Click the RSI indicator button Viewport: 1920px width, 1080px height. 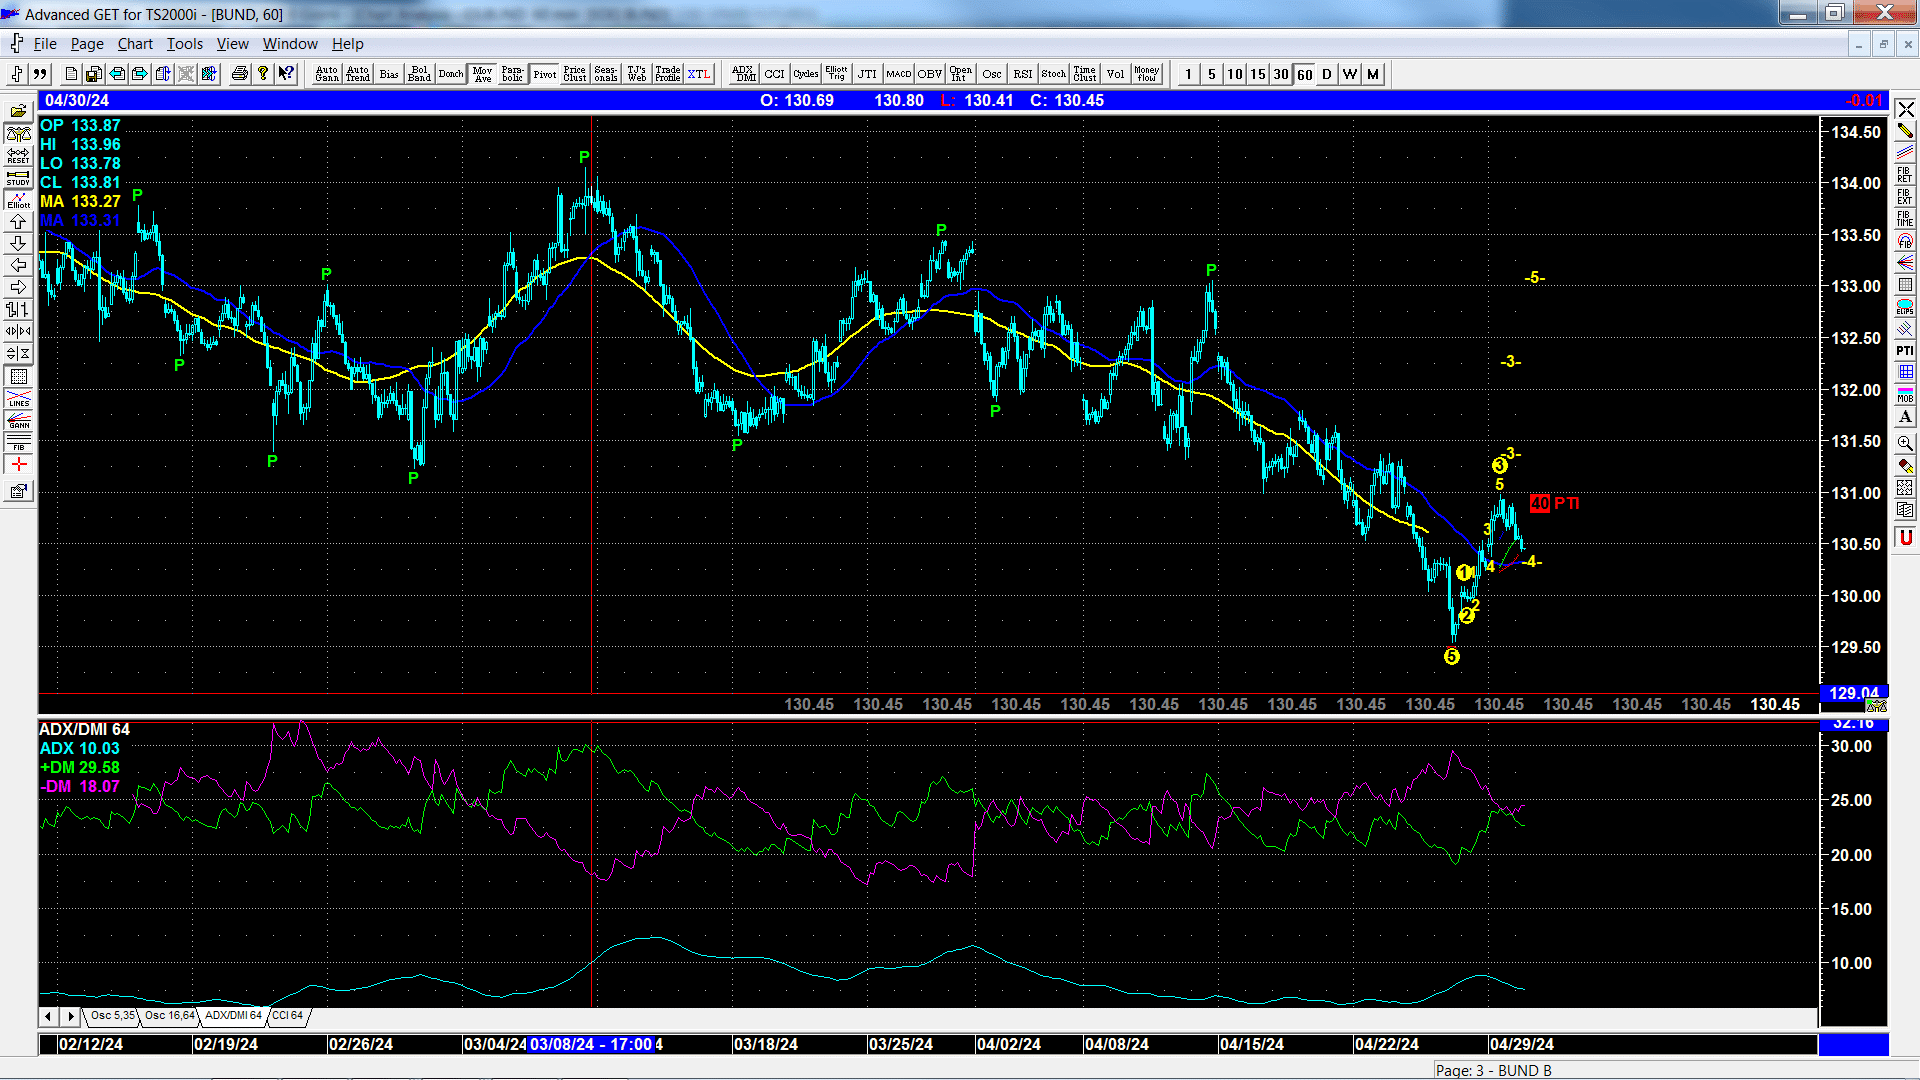[x=1023, y=74]
